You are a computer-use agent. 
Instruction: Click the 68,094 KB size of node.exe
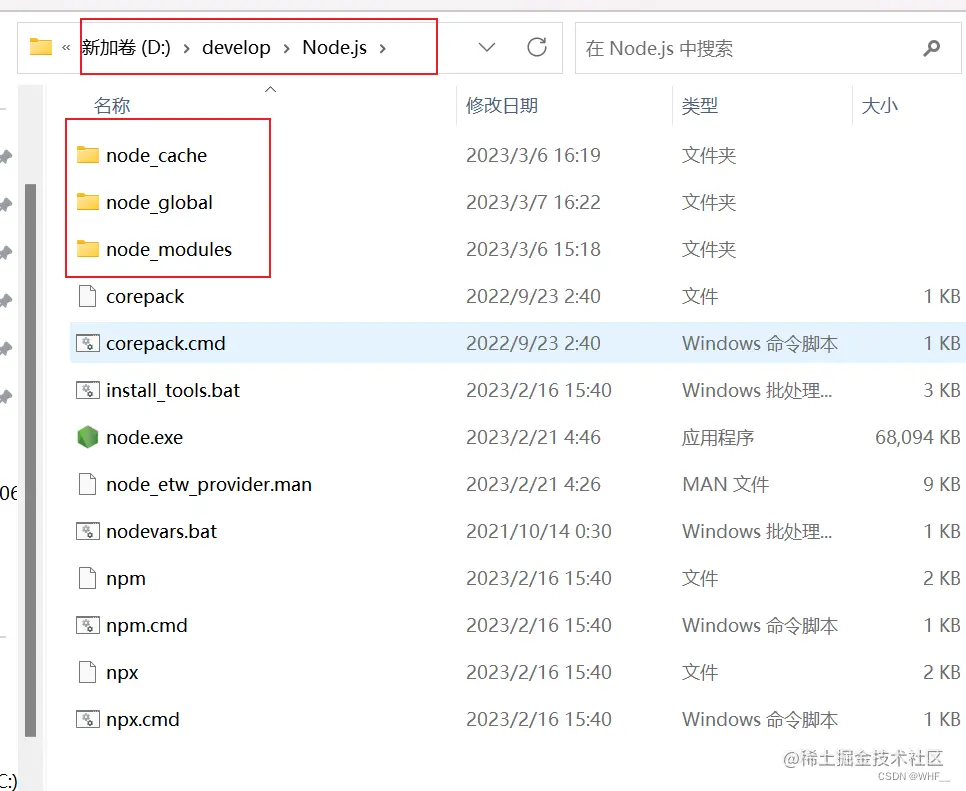click(917, 437)
